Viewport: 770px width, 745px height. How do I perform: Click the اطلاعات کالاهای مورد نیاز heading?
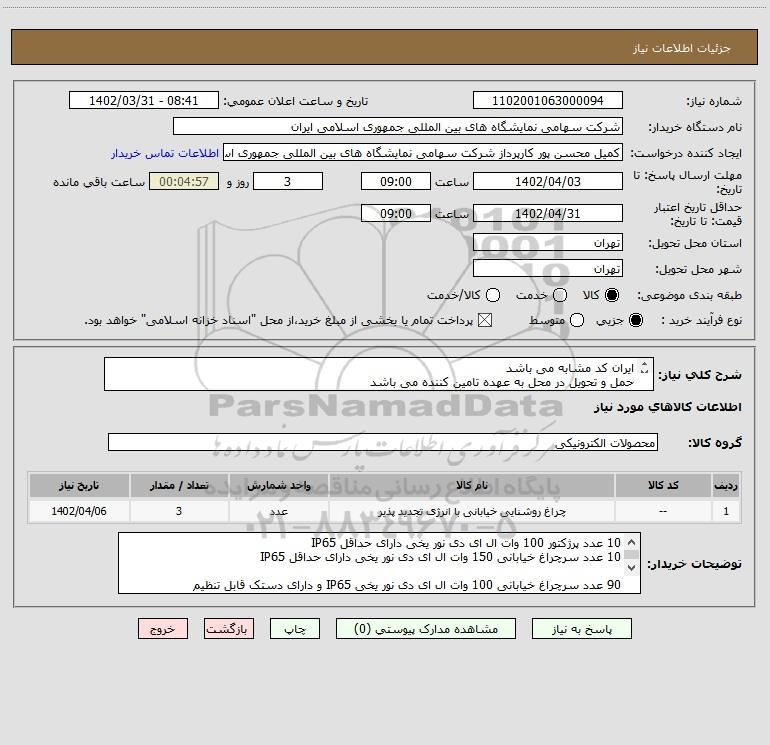tap(668, 407)
